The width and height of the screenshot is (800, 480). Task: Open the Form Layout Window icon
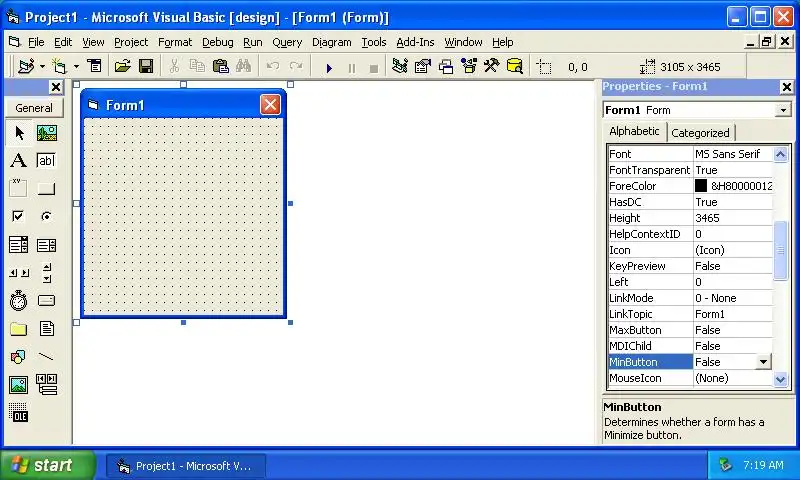click(446, 66)
